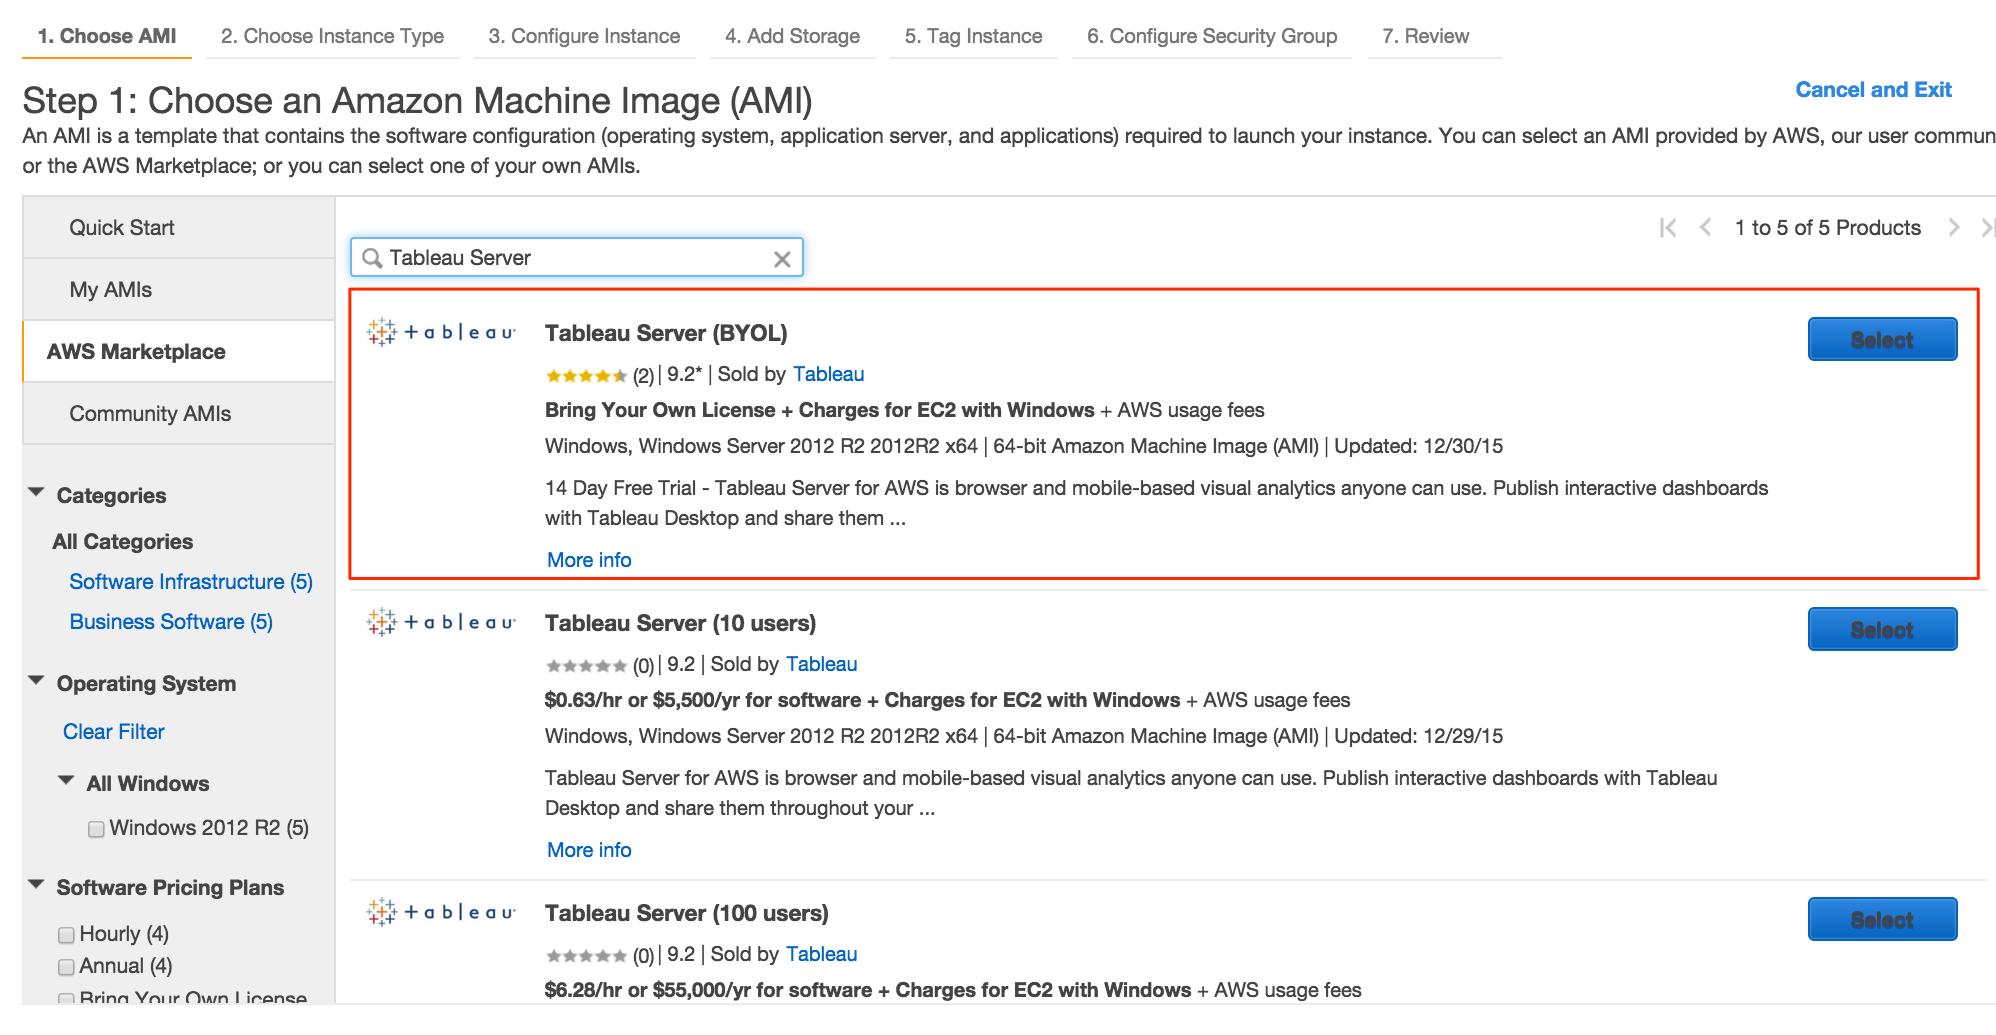Open the 1. Choose AMI step tab

(x=107, y=36)
